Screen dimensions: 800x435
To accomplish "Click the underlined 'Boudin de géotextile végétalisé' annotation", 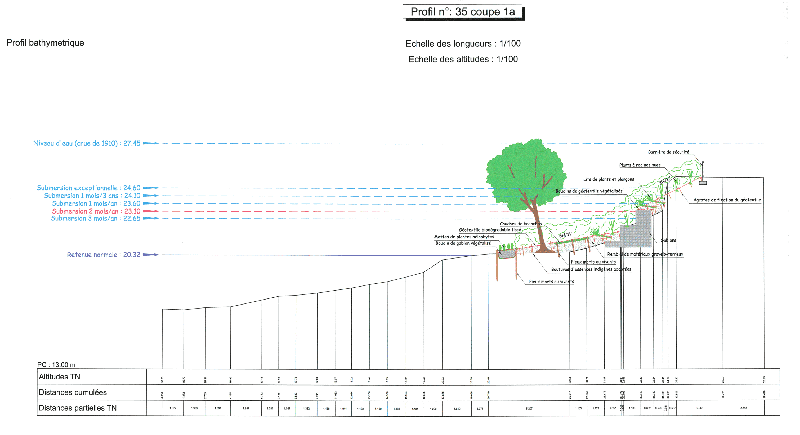I will pos(589,191).
